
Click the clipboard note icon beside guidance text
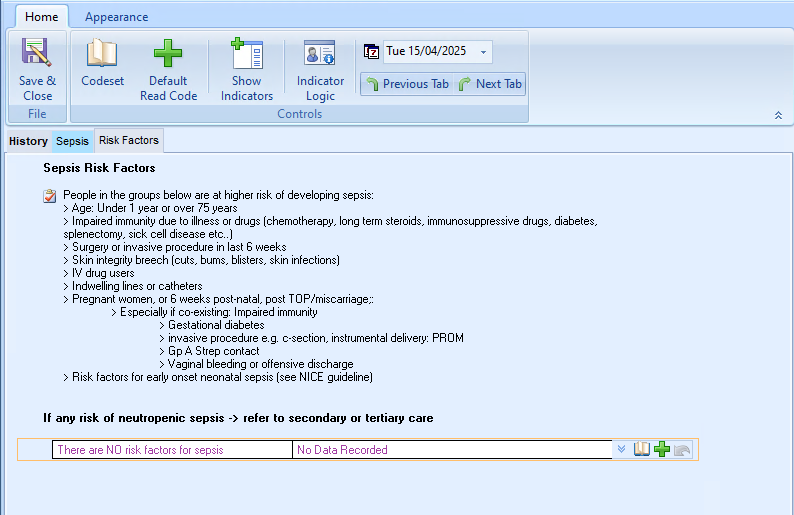click(x=50, y=196)
